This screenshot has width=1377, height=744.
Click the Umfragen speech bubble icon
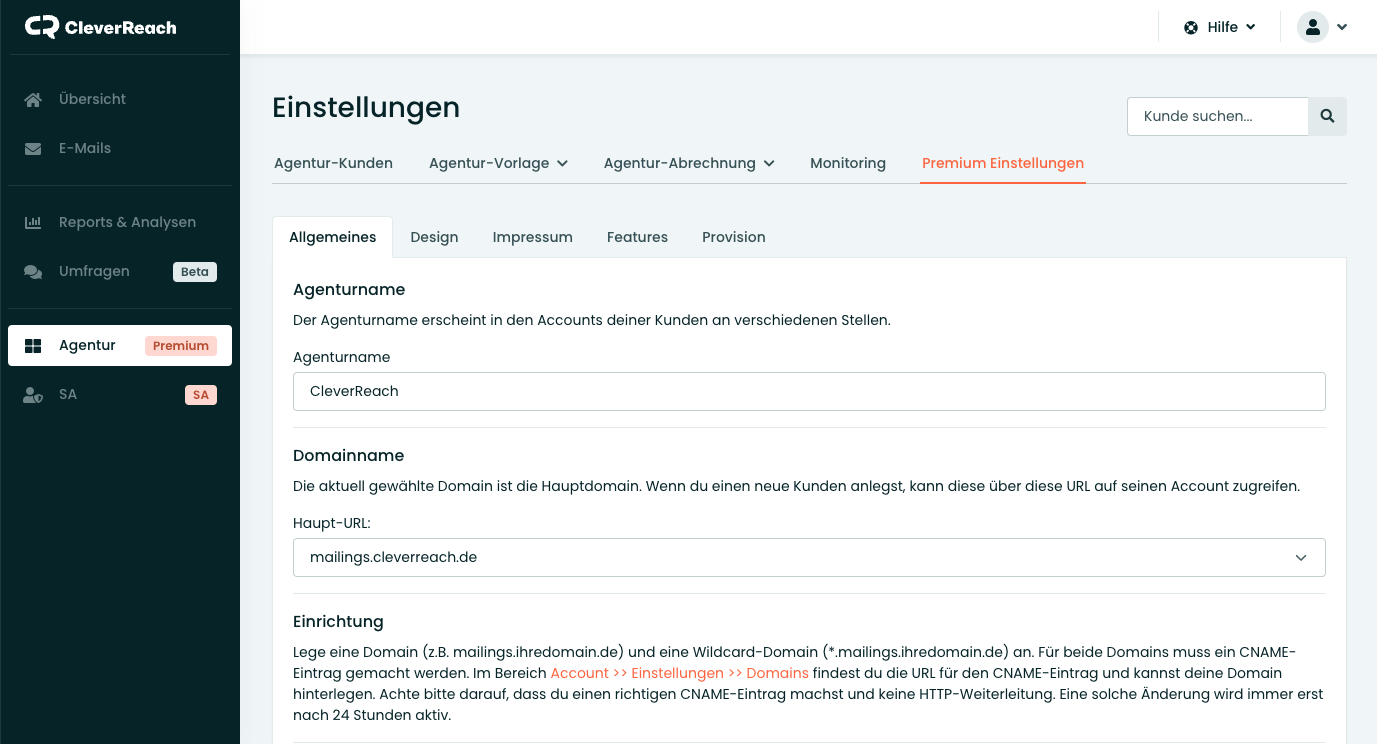tap(33, 271)
